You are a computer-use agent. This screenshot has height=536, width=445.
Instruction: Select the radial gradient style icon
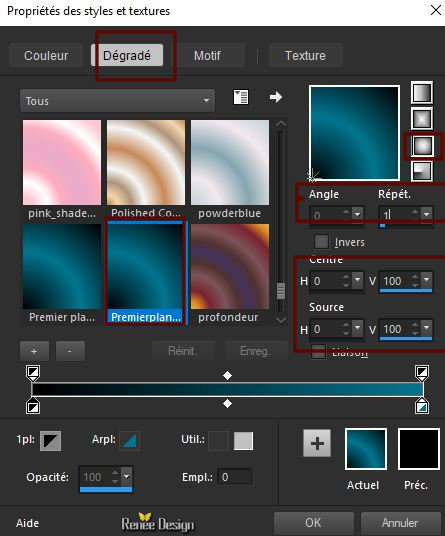pos(422,171)
